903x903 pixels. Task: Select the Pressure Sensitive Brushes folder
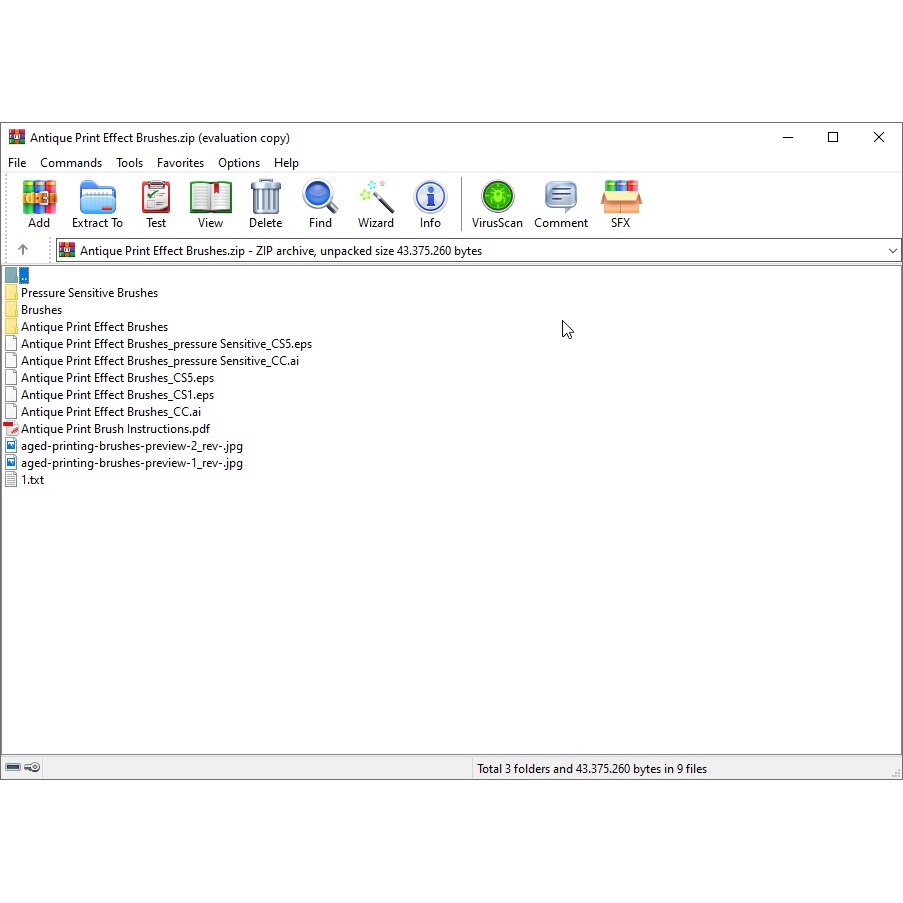[x=89, y=293]
